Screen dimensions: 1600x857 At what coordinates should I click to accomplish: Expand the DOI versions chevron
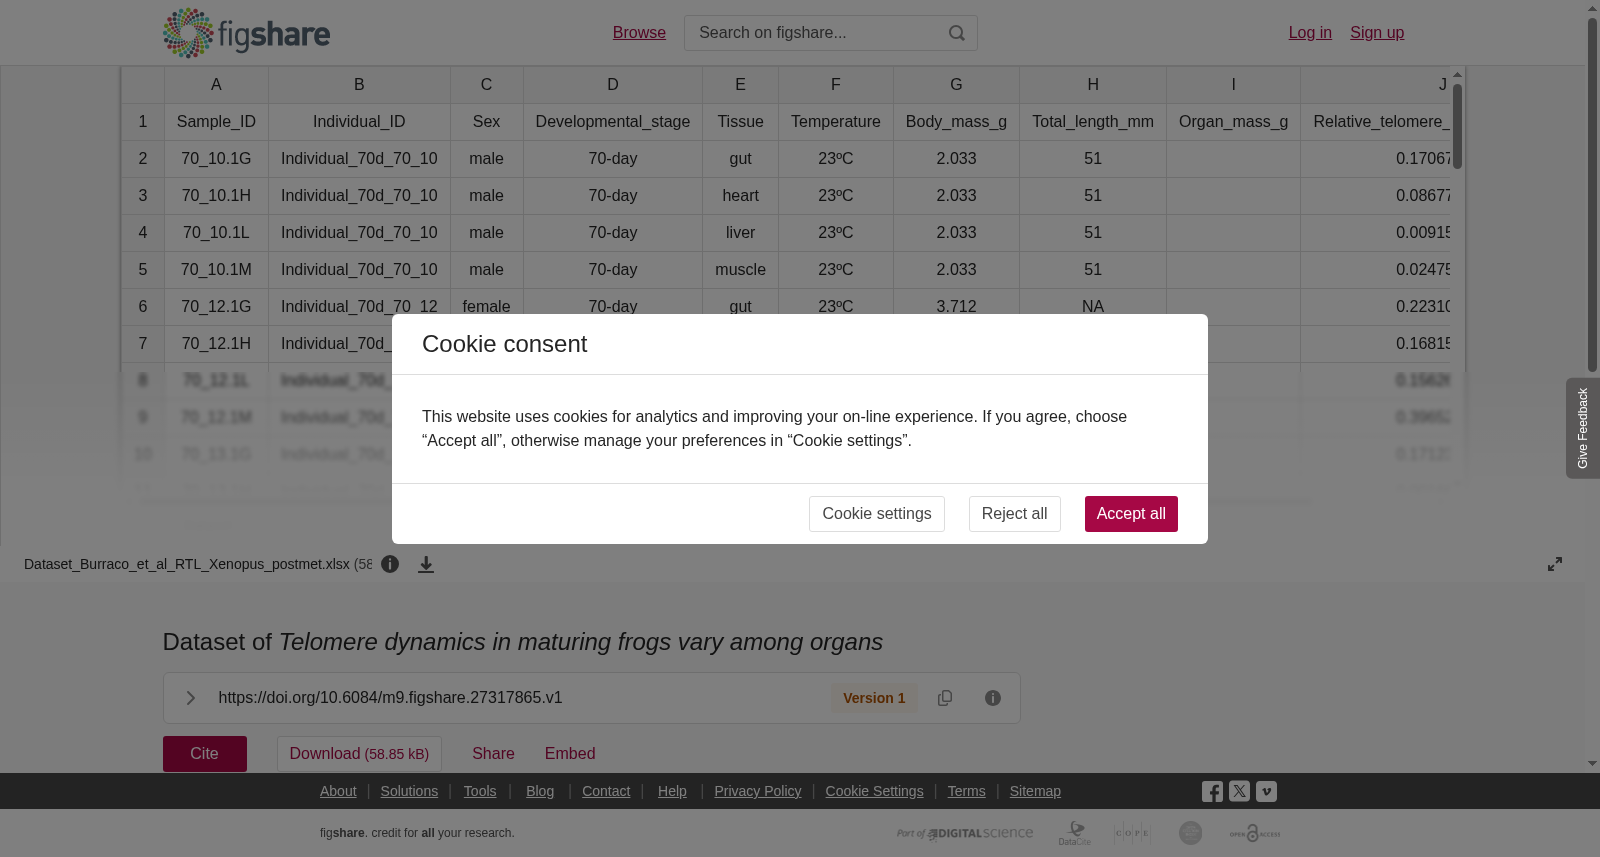pyautogui.click(x=190, y=698)
